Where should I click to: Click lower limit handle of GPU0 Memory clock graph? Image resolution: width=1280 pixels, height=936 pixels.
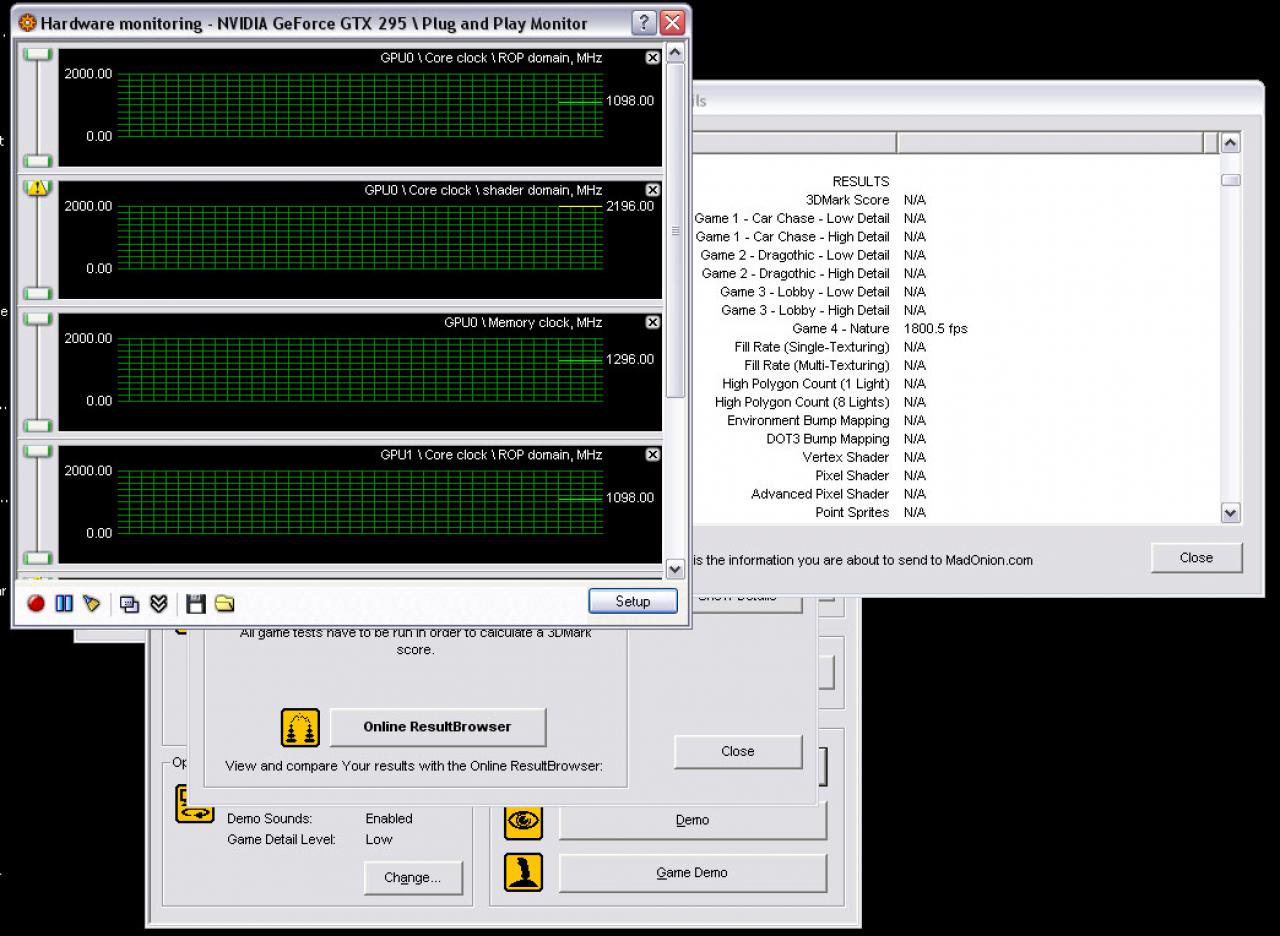(x=38, y=425)
